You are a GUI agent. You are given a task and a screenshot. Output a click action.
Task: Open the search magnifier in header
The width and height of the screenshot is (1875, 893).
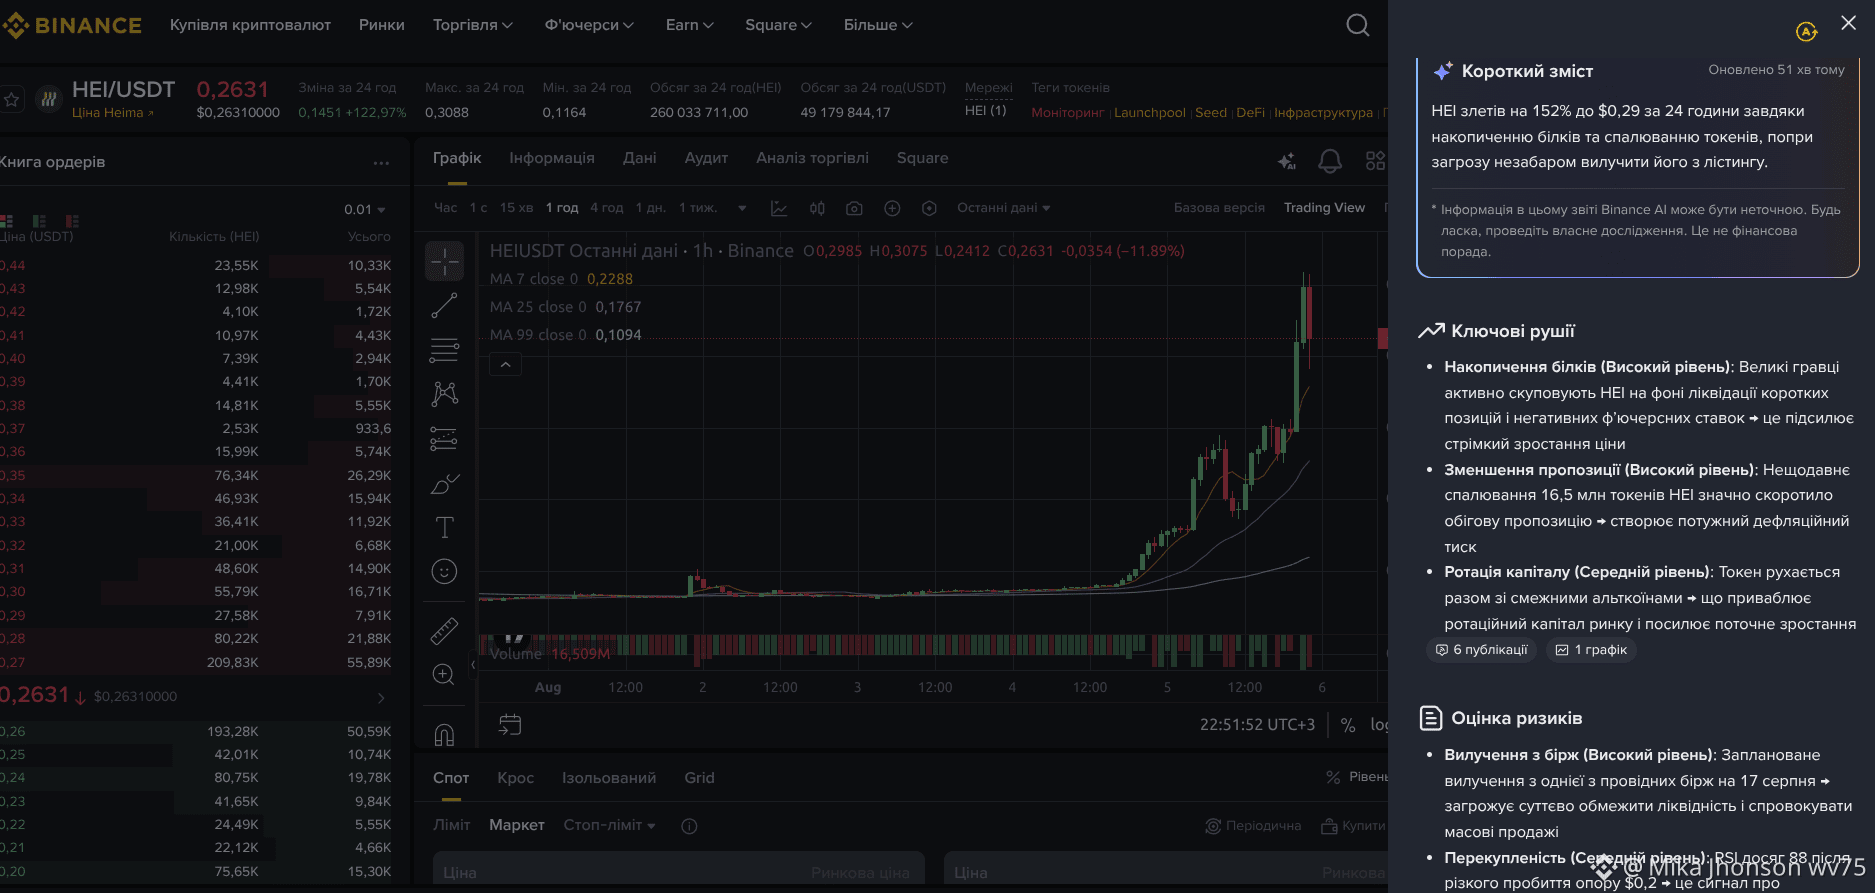pos(1357,25)
